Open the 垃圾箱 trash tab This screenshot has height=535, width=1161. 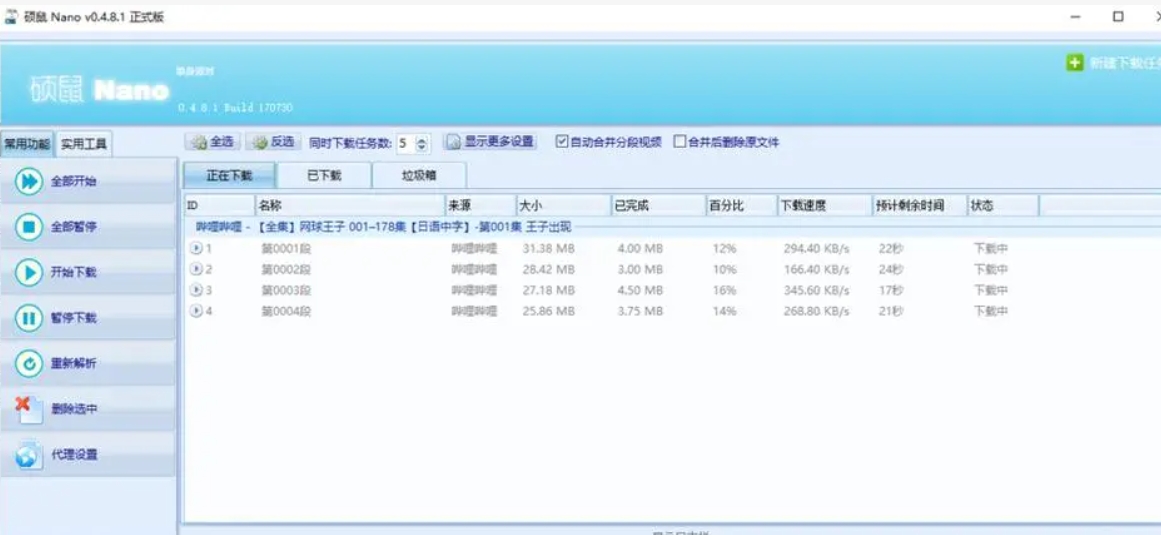(419, 175)
